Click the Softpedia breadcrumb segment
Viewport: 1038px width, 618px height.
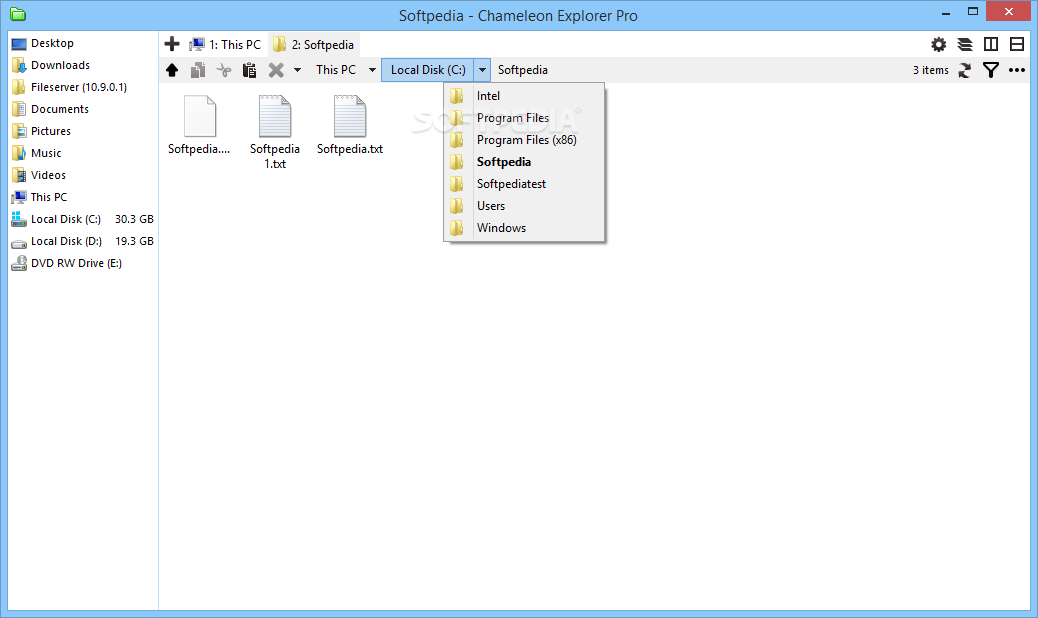click(522, 69)
